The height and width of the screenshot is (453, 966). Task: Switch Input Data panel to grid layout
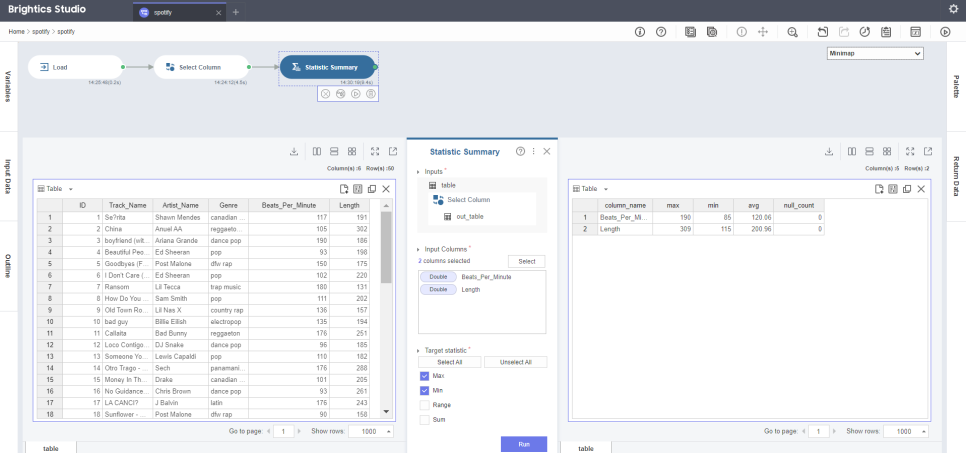352,152
